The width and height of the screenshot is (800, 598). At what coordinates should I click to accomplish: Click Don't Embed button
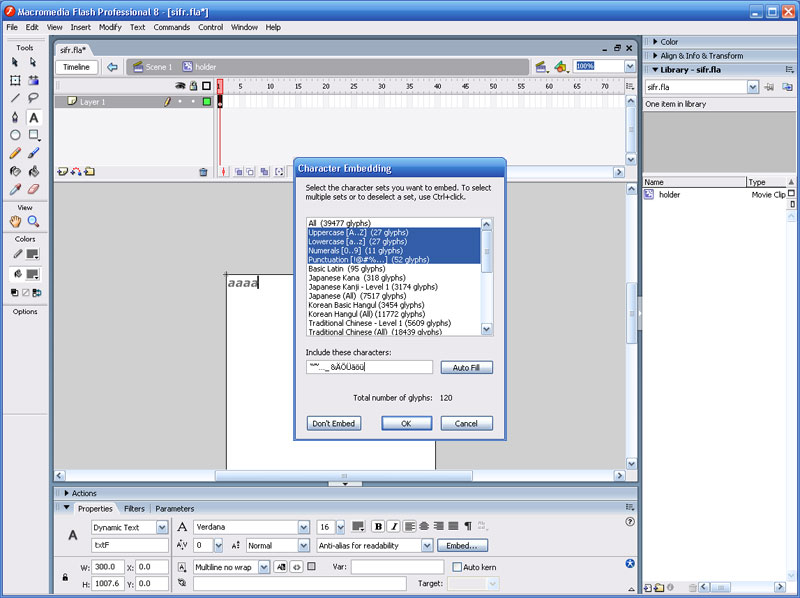click(x=334, y=423)
